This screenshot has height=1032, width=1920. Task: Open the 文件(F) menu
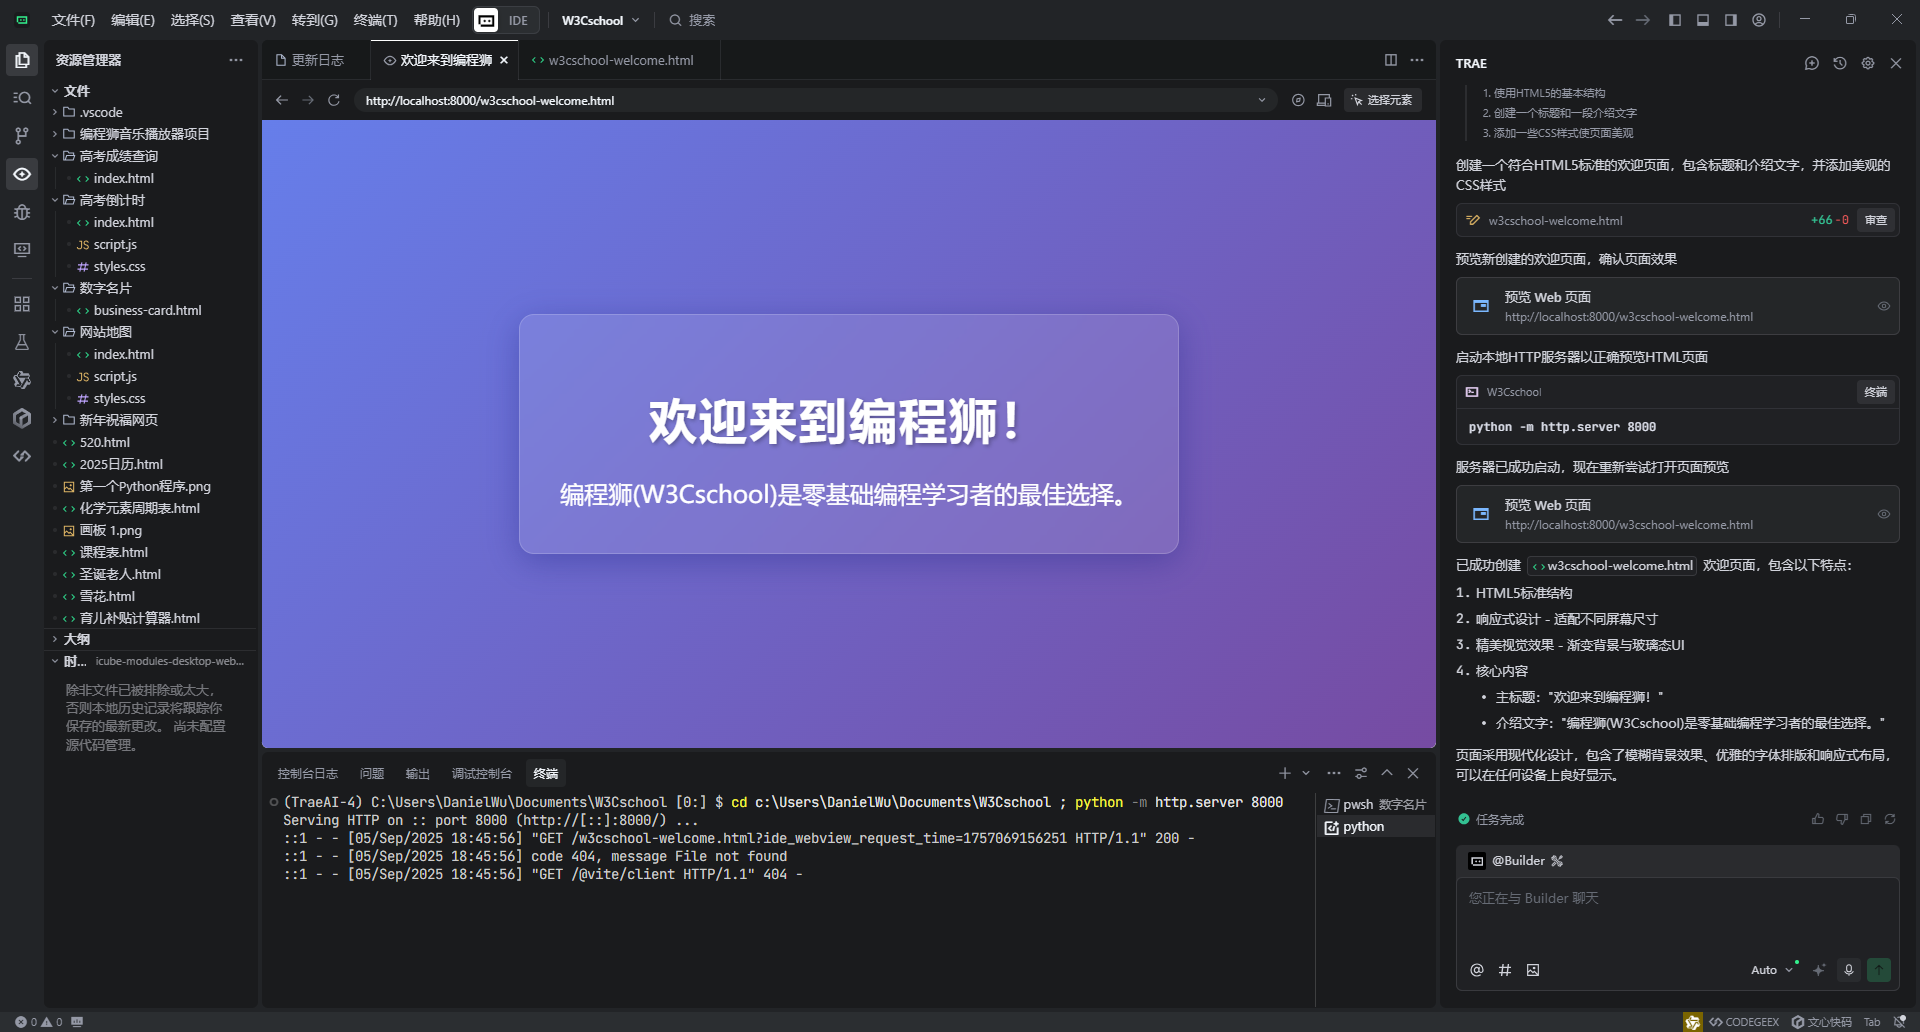[x=73, y=20]
